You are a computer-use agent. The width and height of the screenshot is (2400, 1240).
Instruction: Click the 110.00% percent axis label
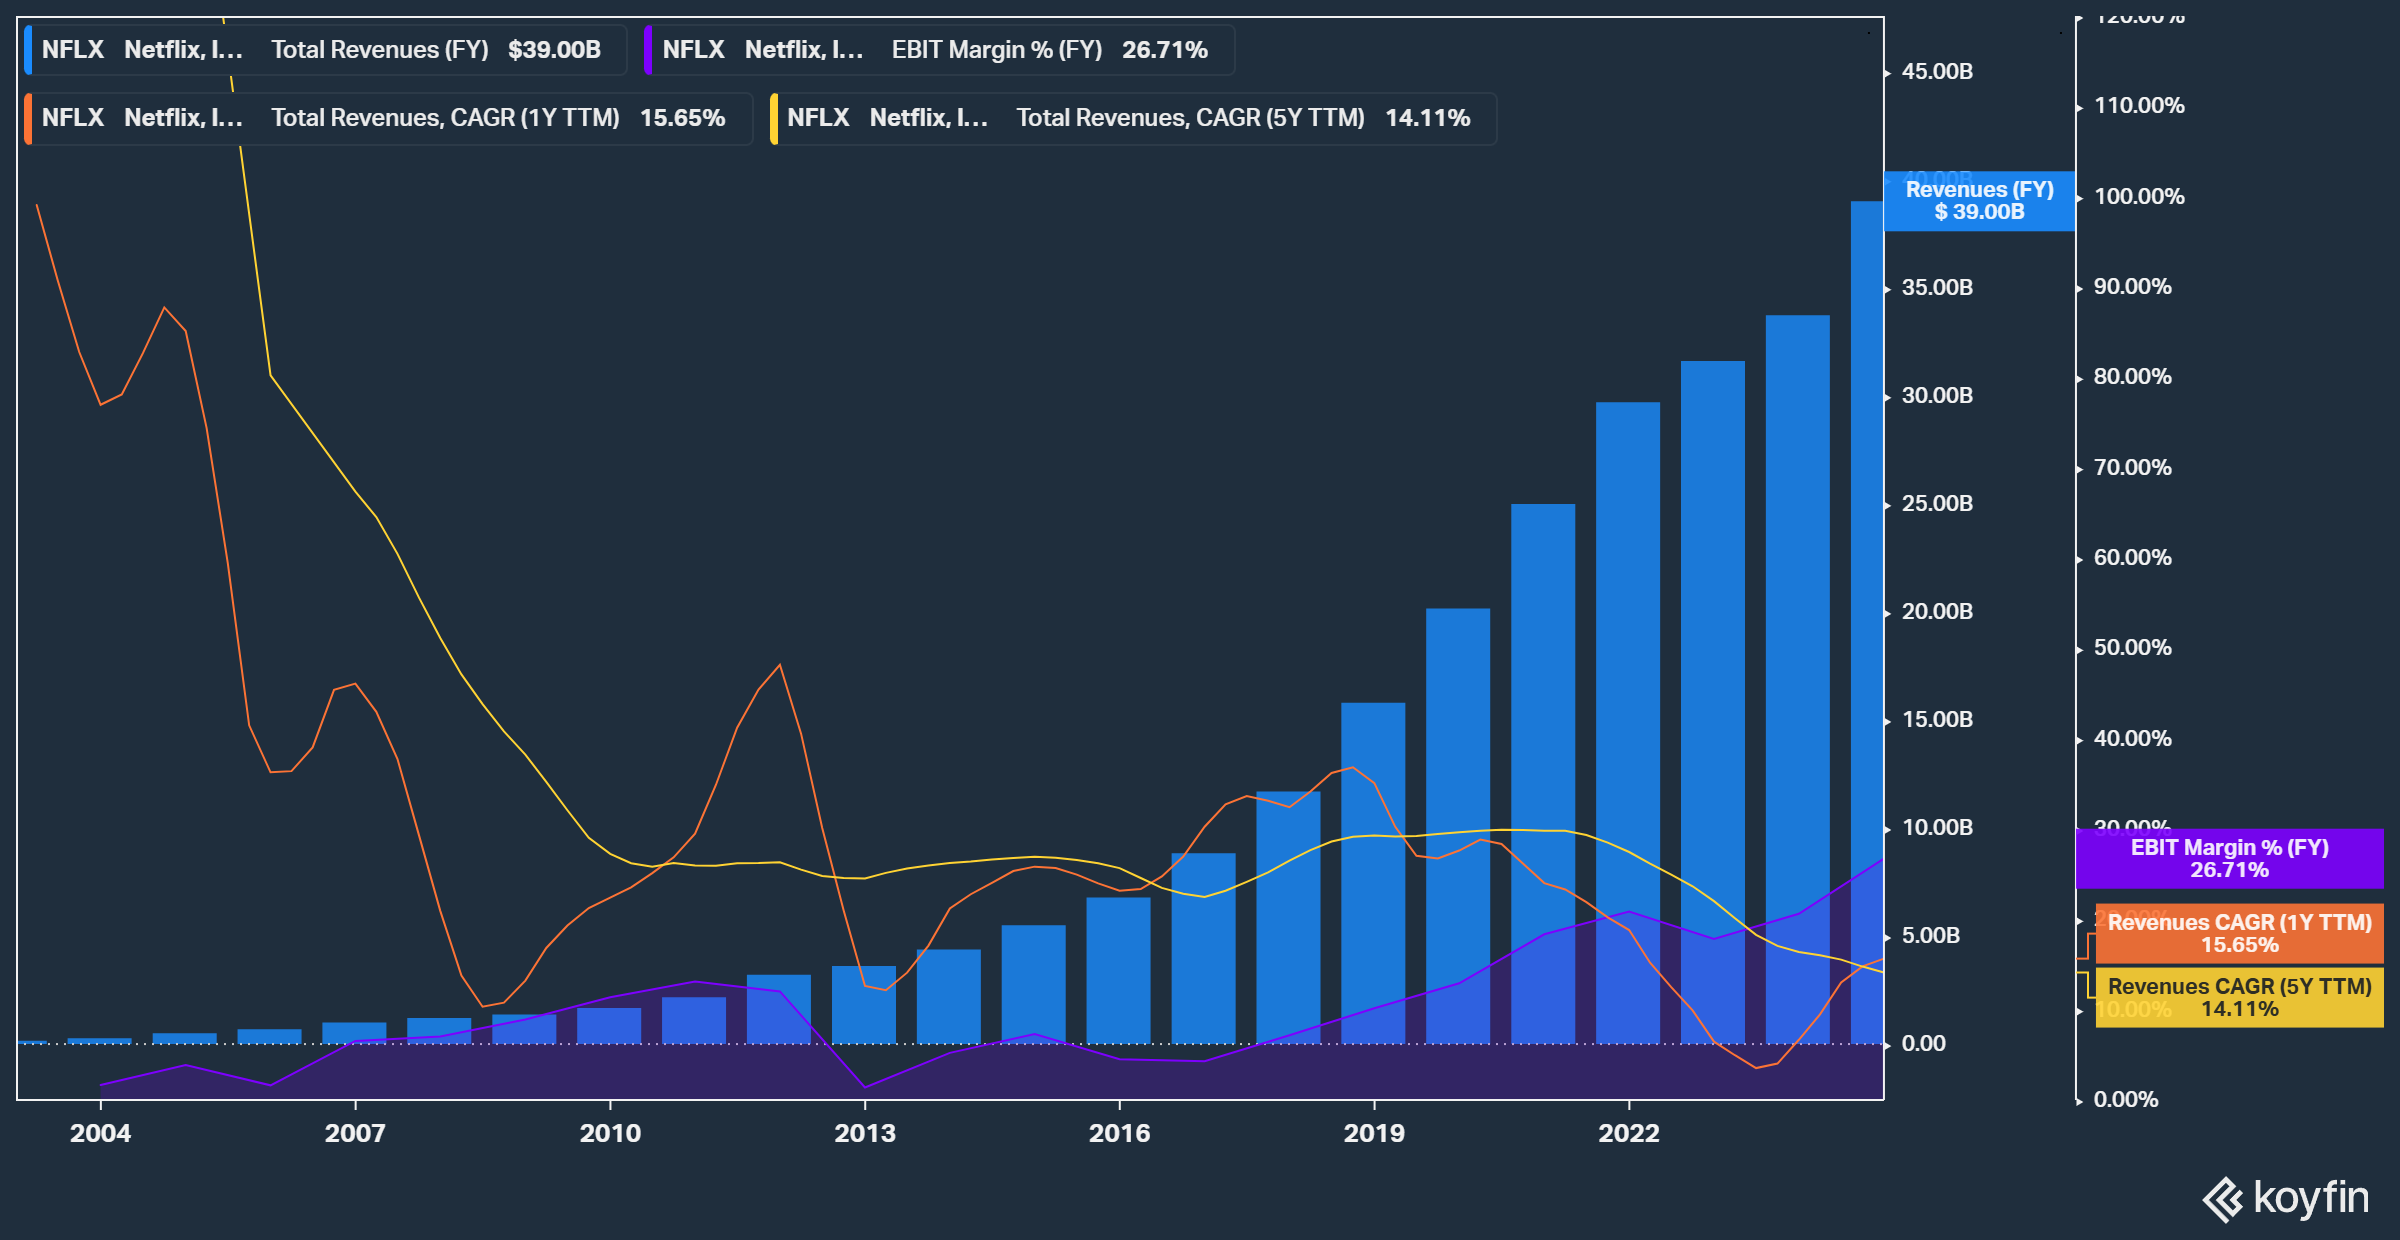coord(2139,106)
